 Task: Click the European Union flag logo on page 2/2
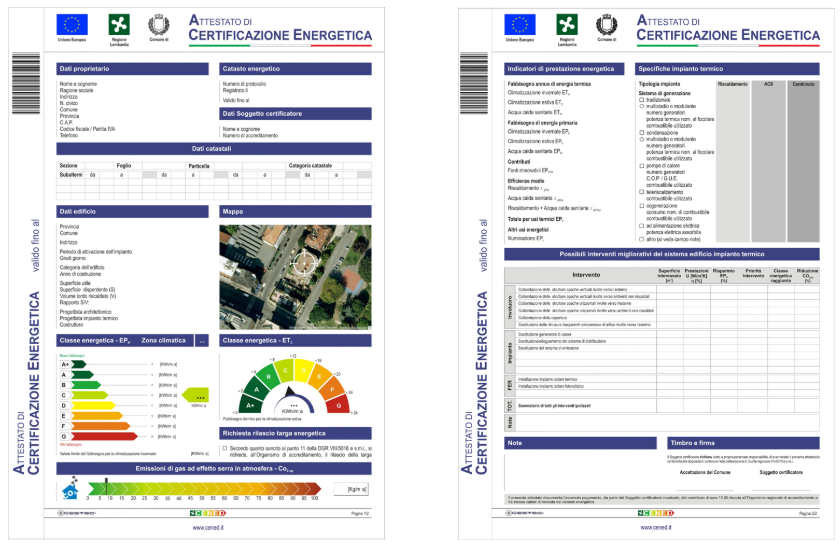pos(520,25)
